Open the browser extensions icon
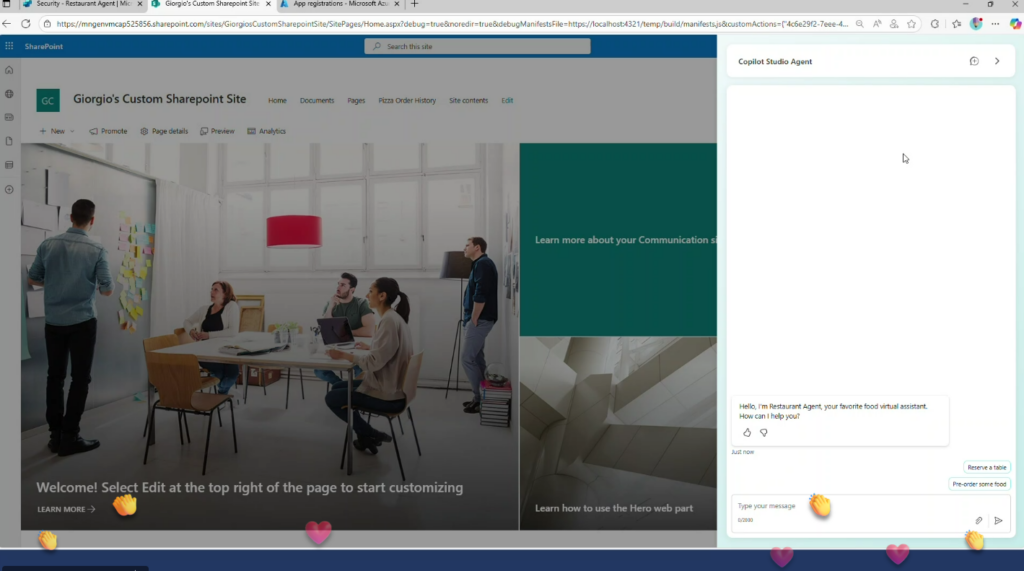This screenshot has height=571, width=1024. (x=935, y=24)
